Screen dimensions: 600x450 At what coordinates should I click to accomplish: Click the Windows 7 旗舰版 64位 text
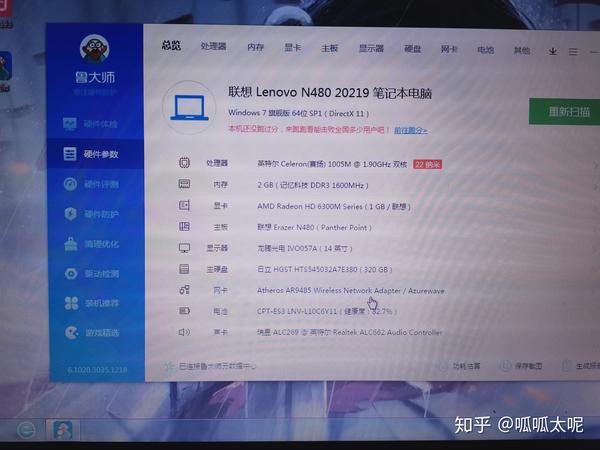pyautogui.click(x=298, y=113)
